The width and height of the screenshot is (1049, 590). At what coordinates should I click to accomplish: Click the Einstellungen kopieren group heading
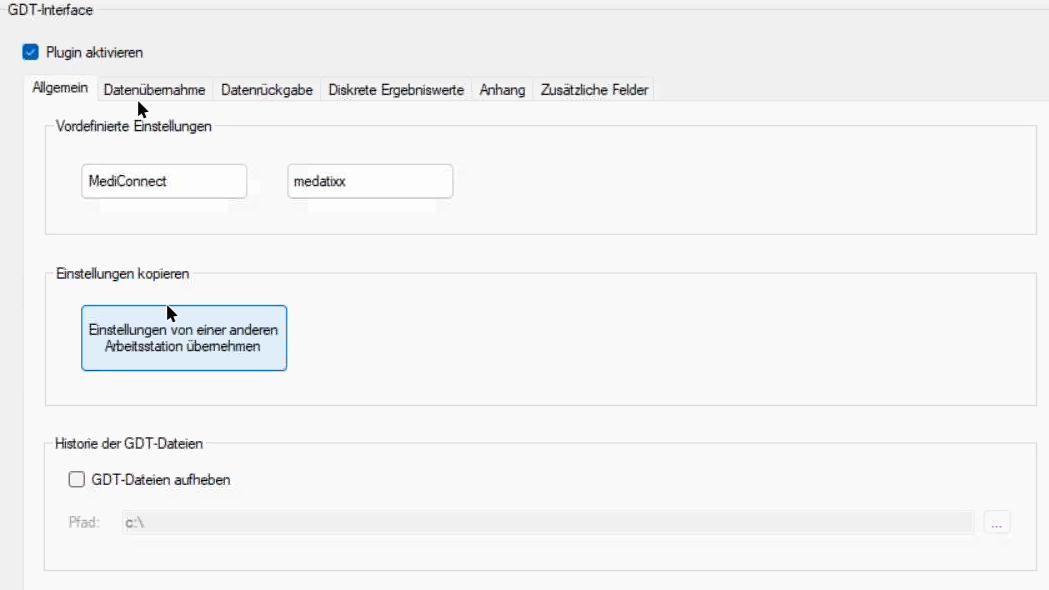click(122, 273)
